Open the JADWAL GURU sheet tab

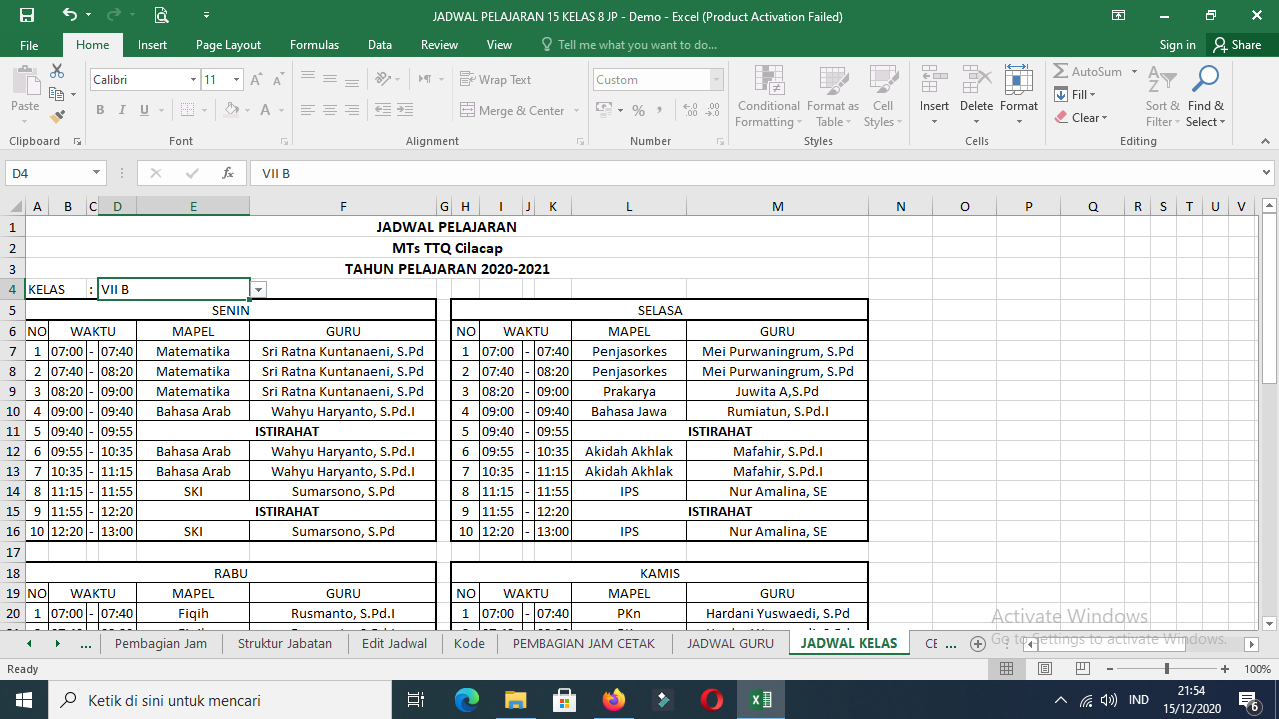coord(730,643)
